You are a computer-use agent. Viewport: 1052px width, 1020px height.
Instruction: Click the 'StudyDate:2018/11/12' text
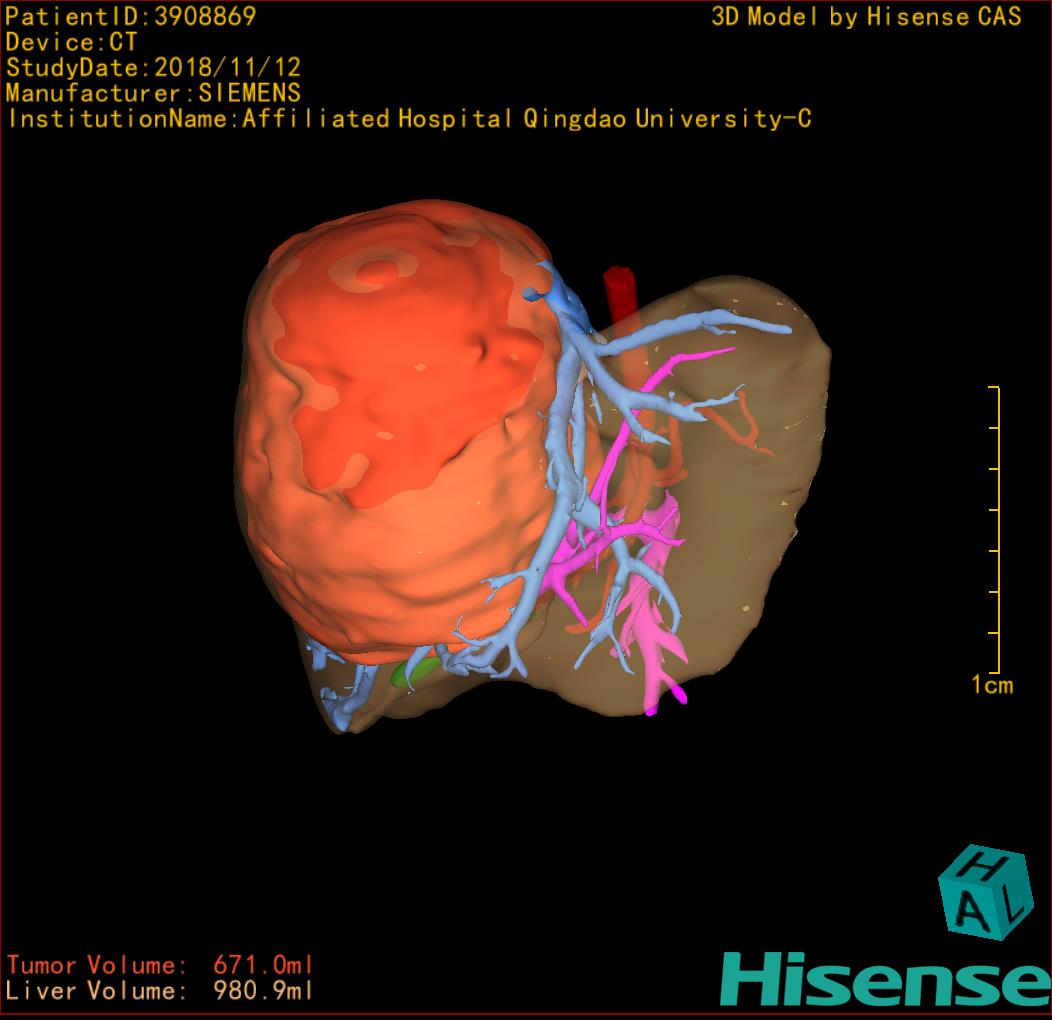click(154, 68)
